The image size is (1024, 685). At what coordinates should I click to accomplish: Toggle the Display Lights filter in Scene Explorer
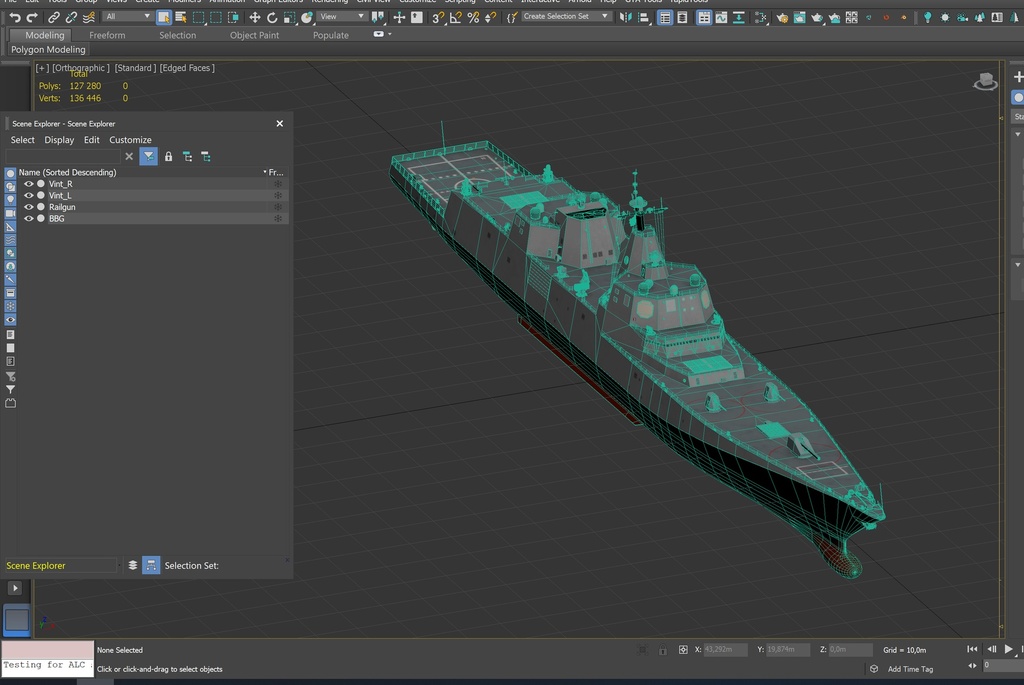pyautogui.click(x=11, y=200)
